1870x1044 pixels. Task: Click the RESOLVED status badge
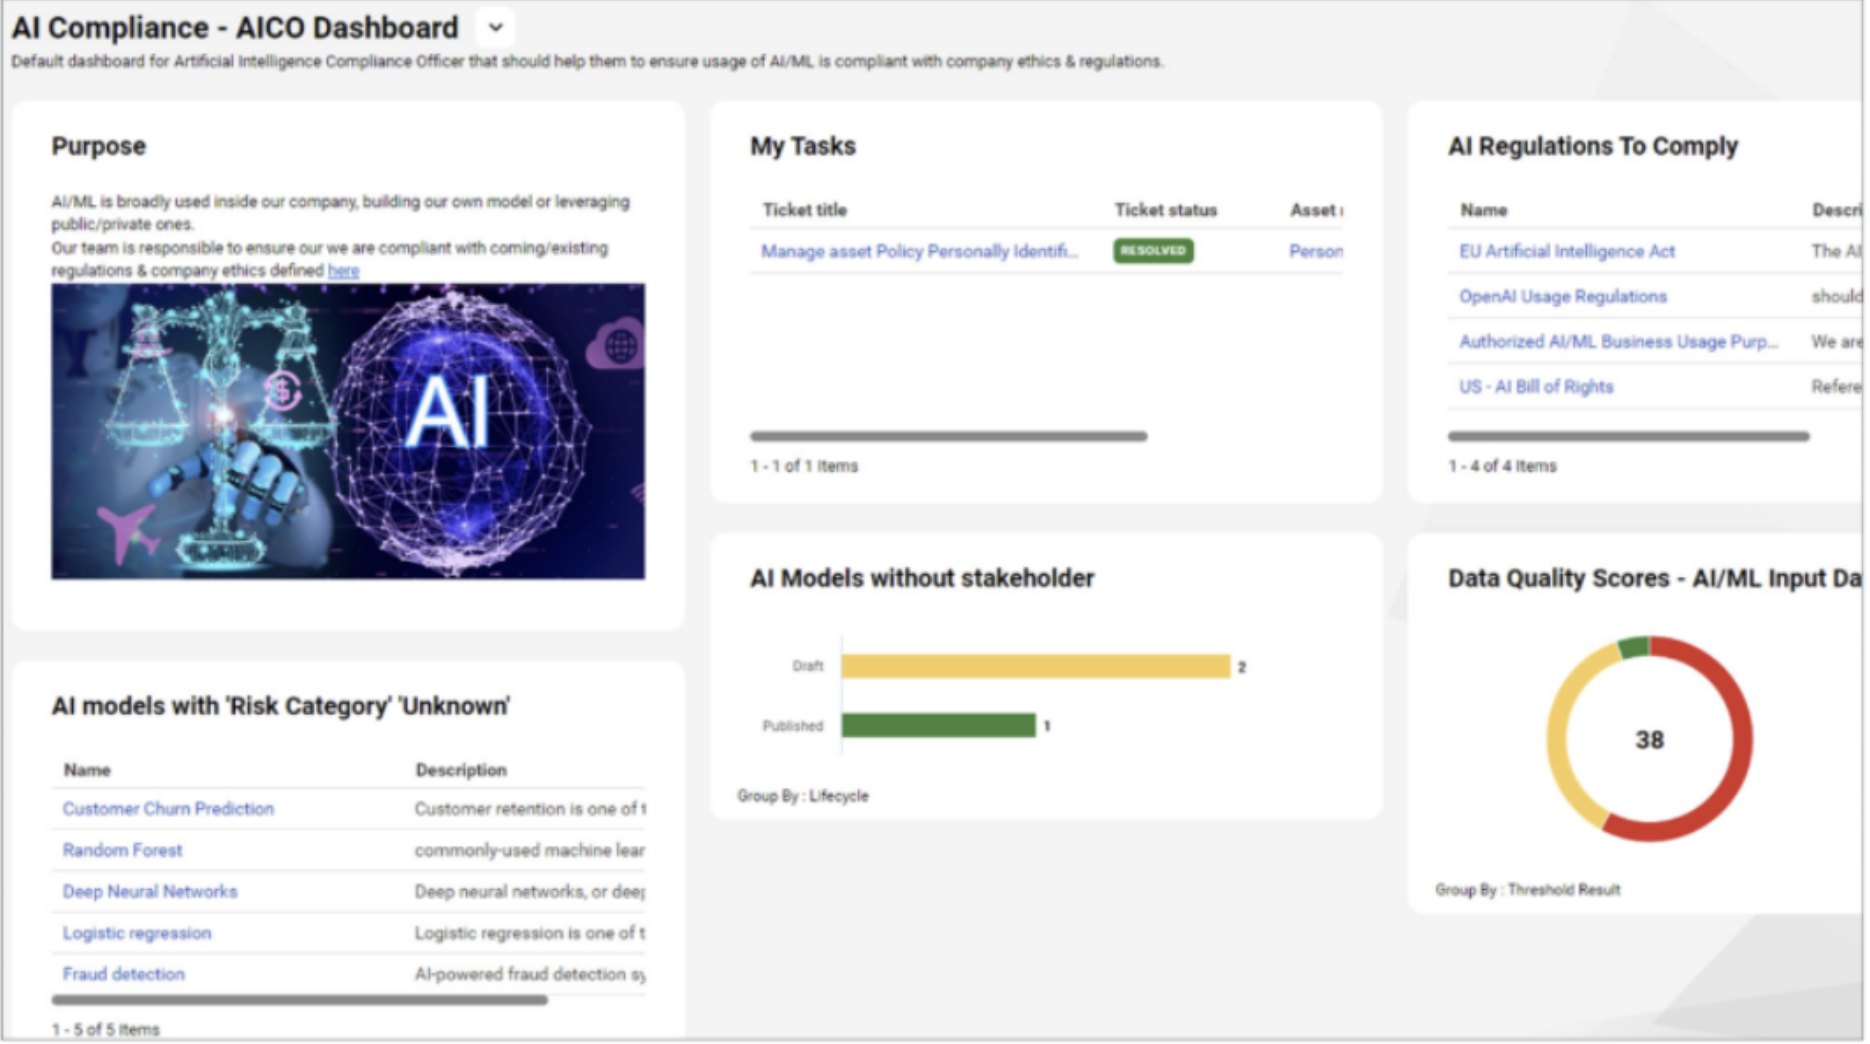click(x=1153, y=251)
